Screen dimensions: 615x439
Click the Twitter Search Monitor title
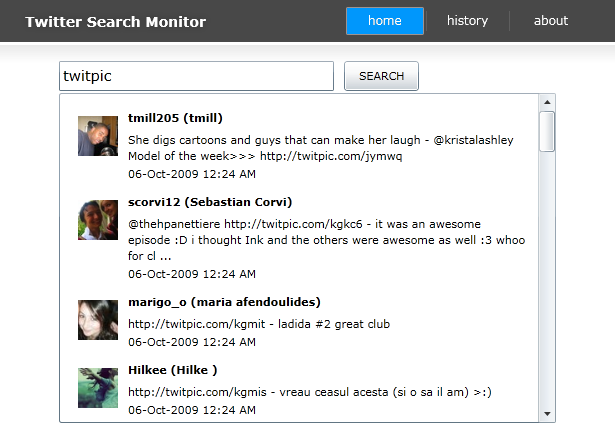(x=116, y=22)
